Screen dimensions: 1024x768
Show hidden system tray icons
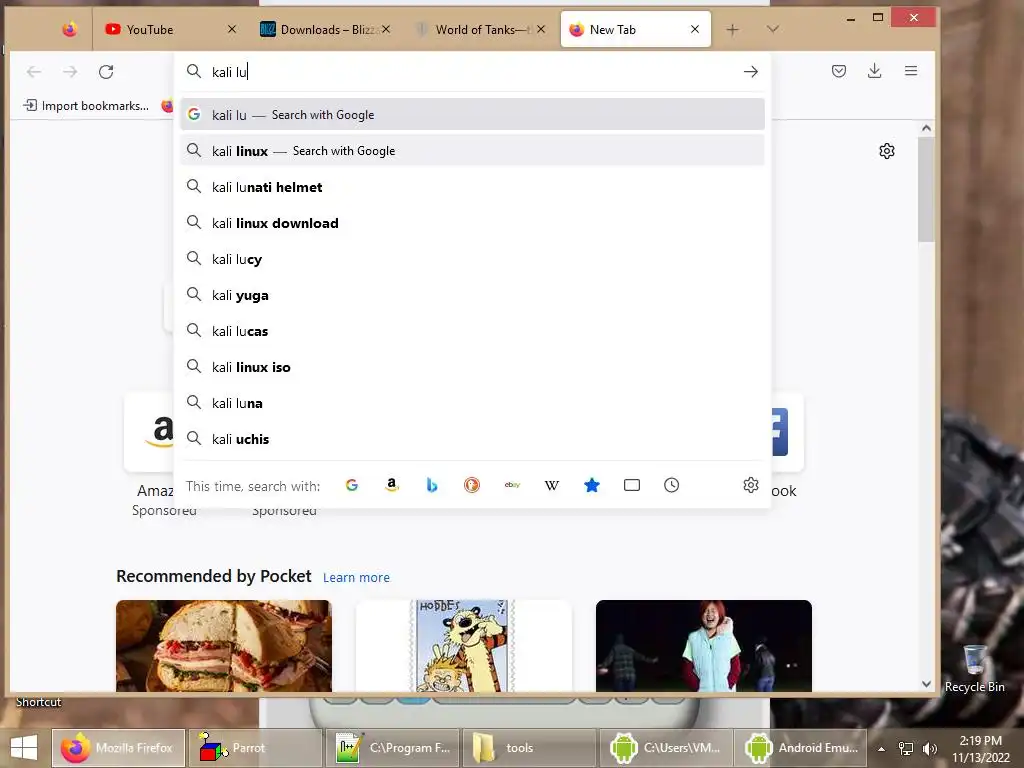pyautogui.click(x=882, y=749)
